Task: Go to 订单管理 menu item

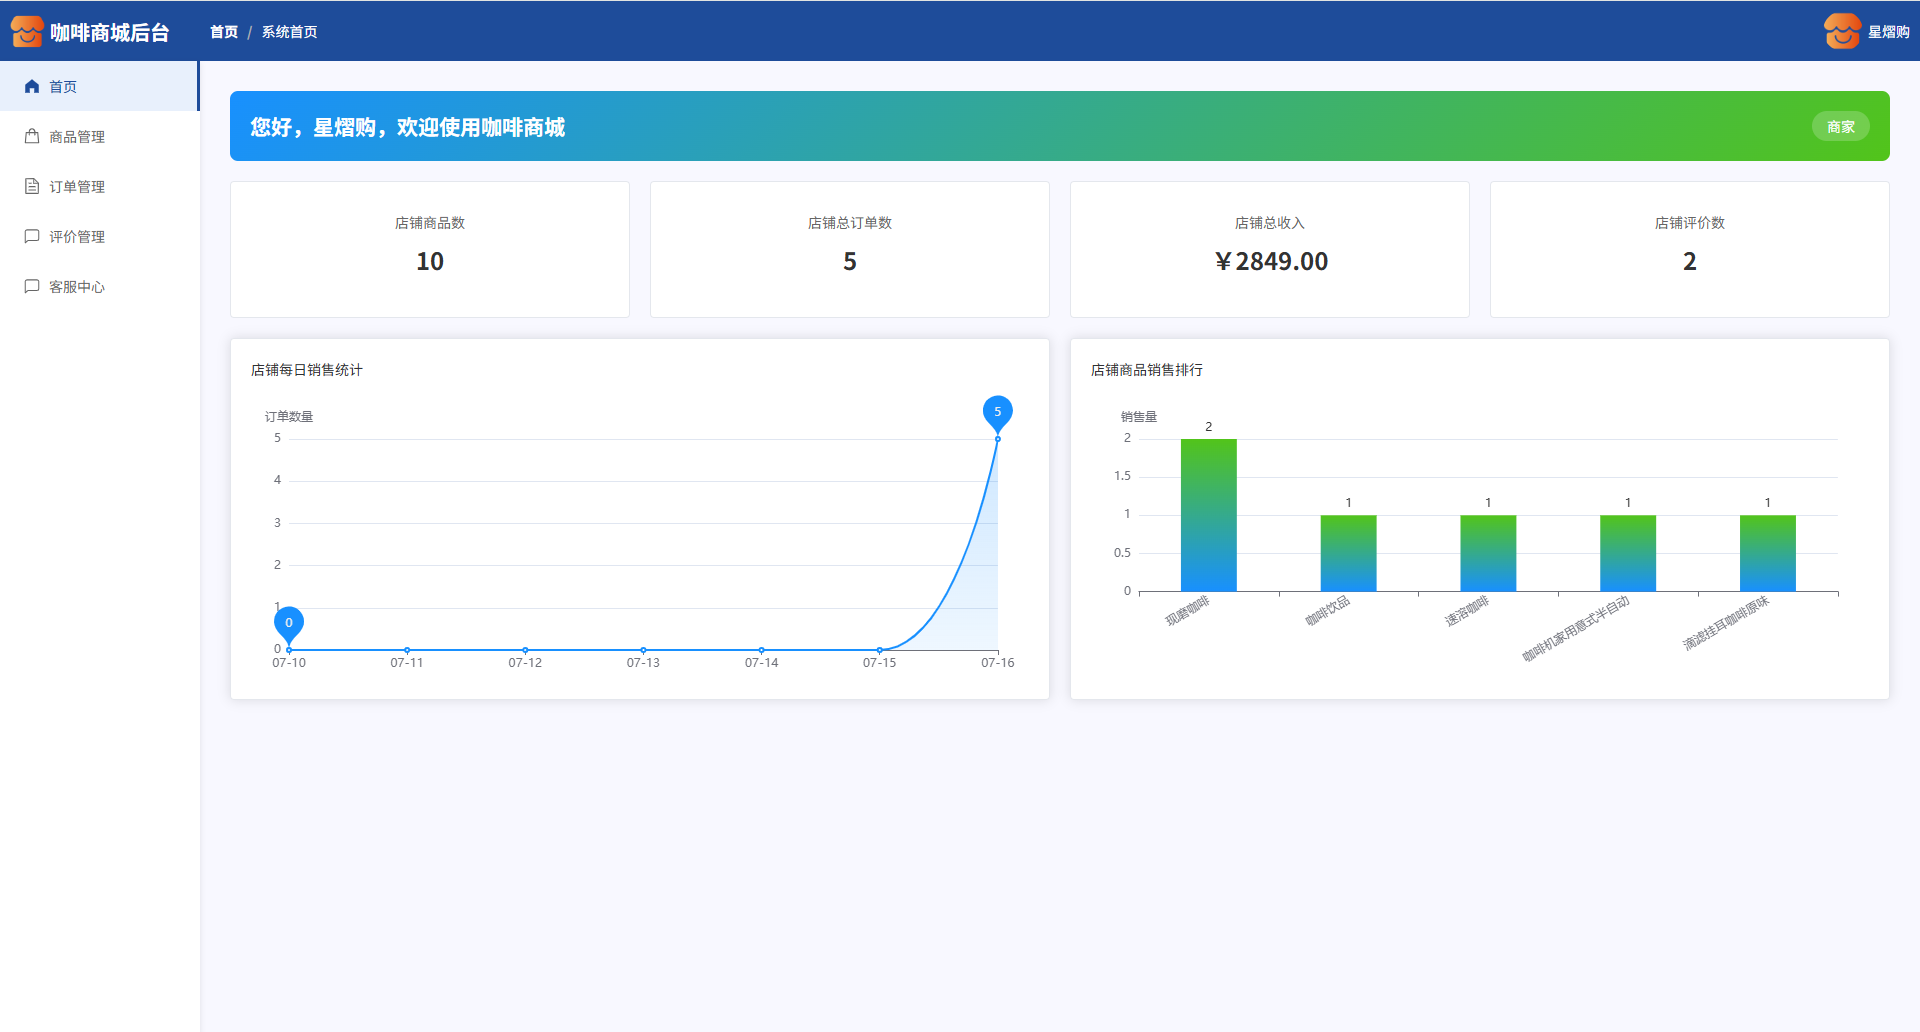Action: click(x=77, y=187)
